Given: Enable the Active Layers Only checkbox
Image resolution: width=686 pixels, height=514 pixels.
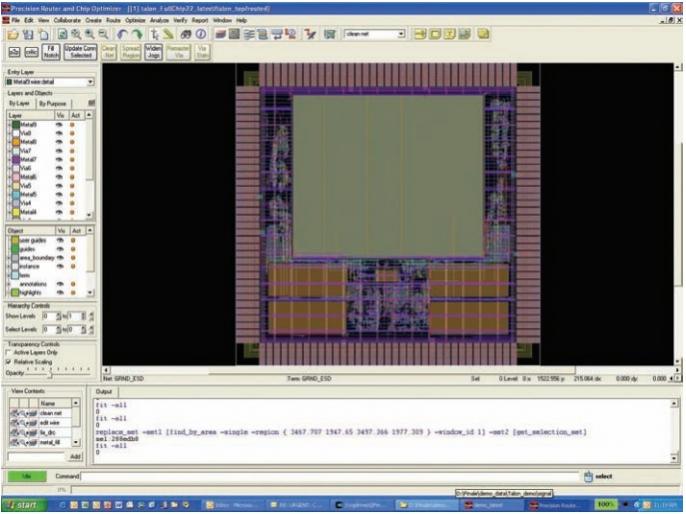Looking at the screenshot, I should (9, 353).
